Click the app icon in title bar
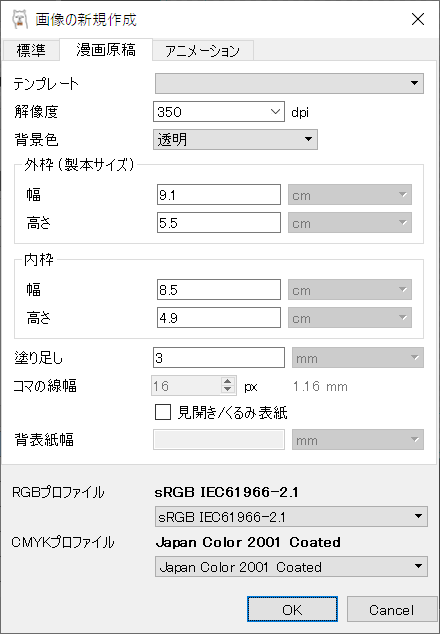 pyautogui.click(x=19, y=19)
